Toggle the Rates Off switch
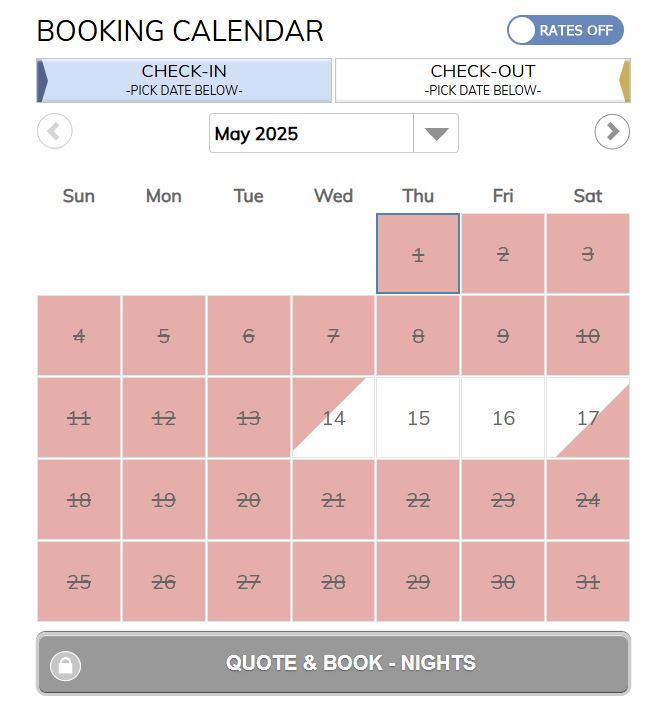The width and height of the screenshot is (667, 722). click(565, 30)
